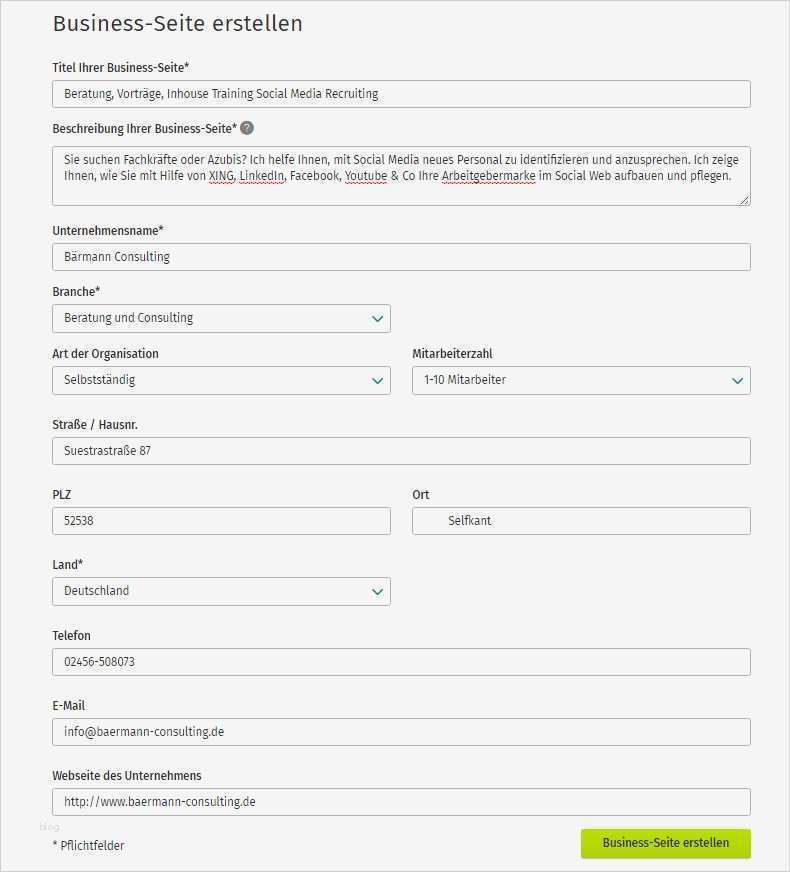The image size is (790, 872).
Task: Click the Mitarbeiterzahl chevron arrow
Action: click(737, 381)
